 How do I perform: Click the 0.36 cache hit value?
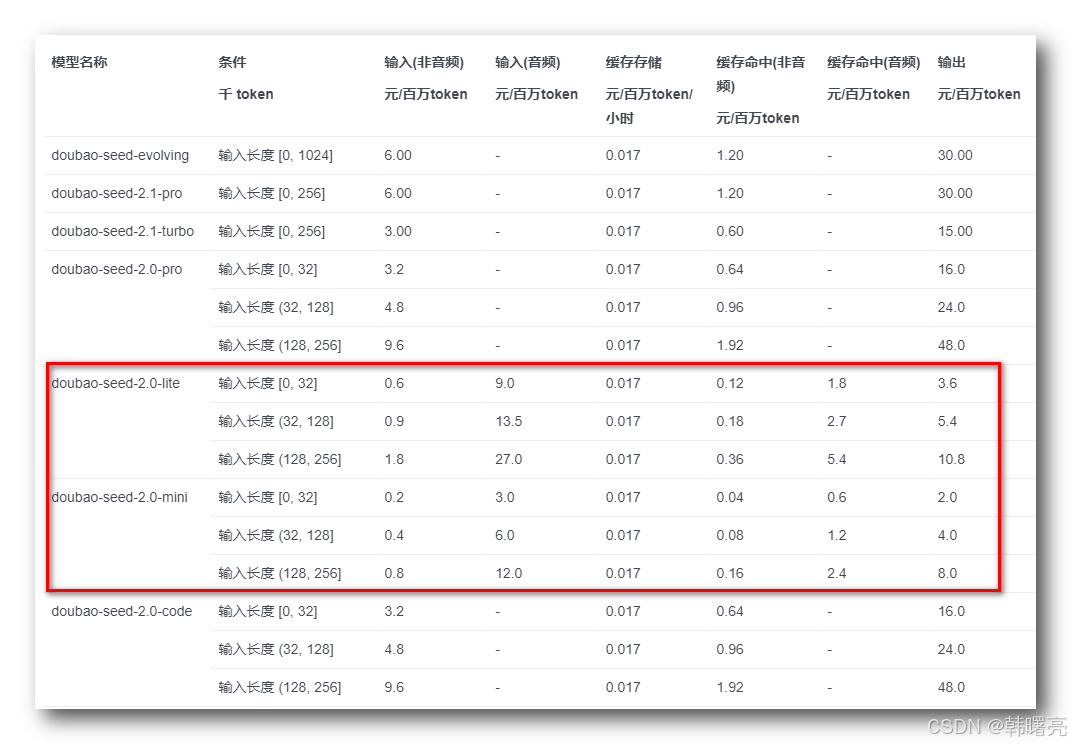pyautogui.click(x=730, y=459)
